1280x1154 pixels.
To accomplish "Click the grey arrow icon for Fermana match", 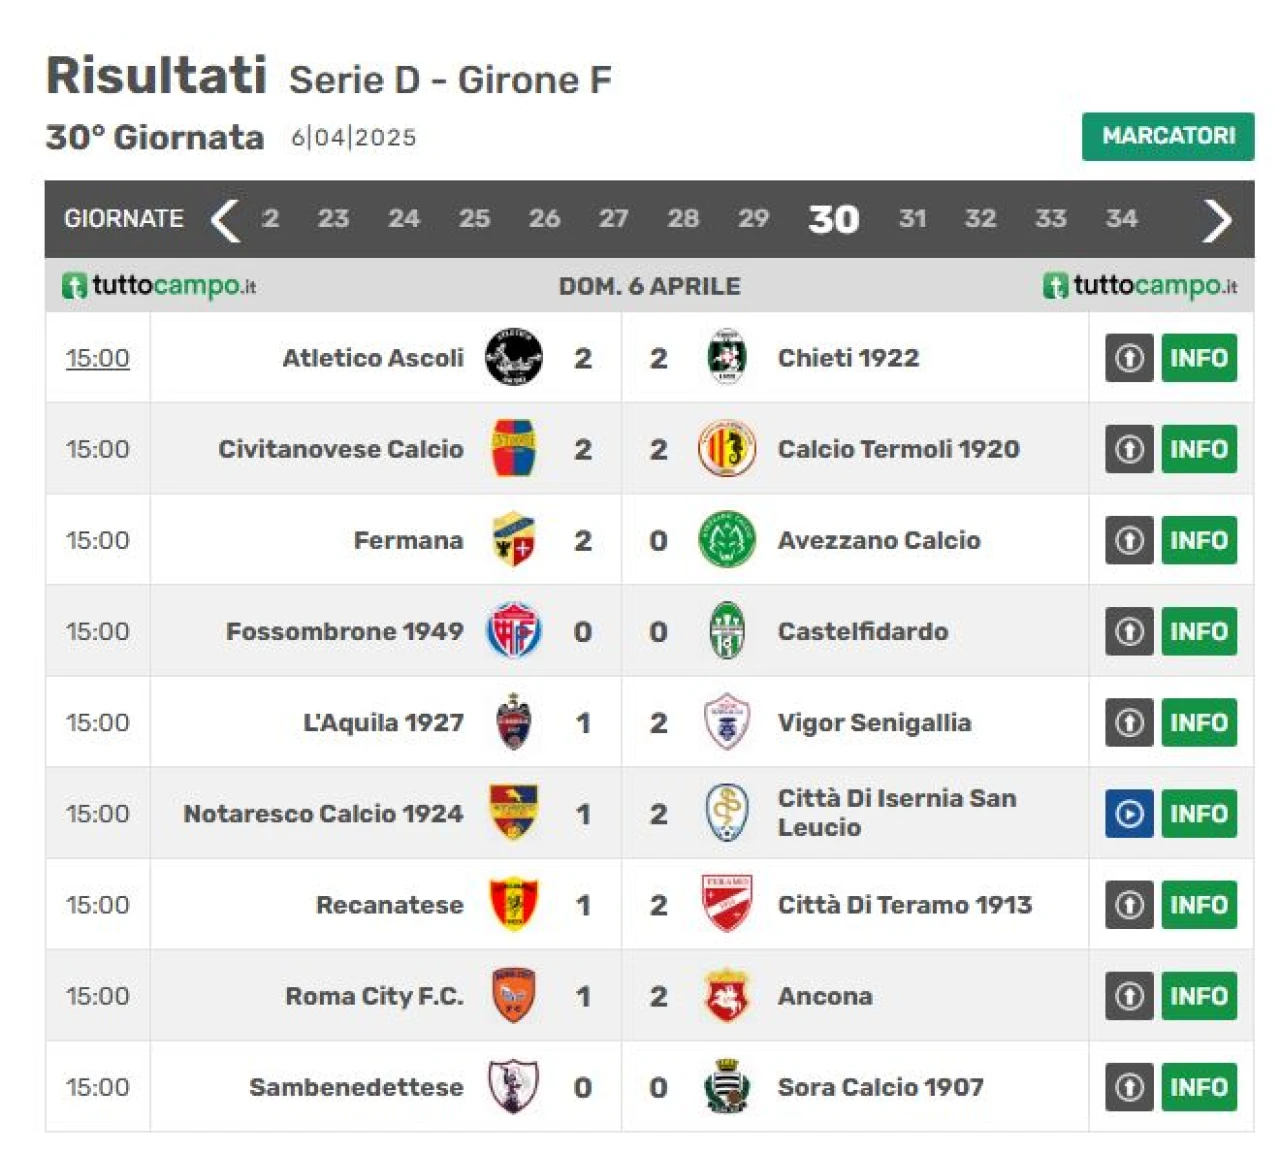I will pyautogui.click(x=1129, y=540).
